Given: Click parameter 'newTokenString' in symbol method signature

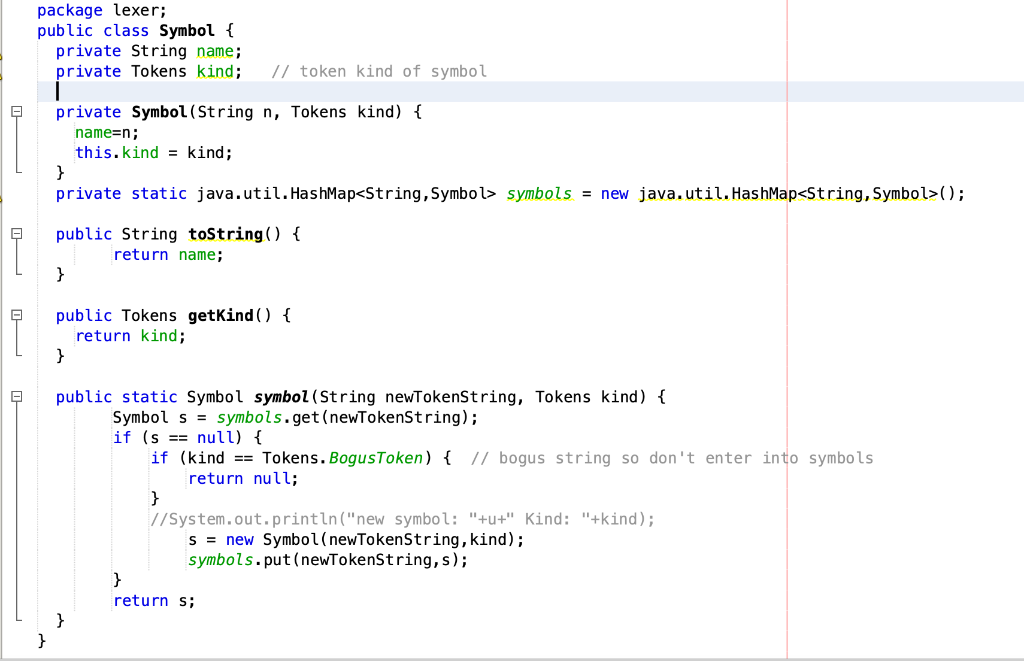Looking at the screenshot, I should tap(451, 397).
